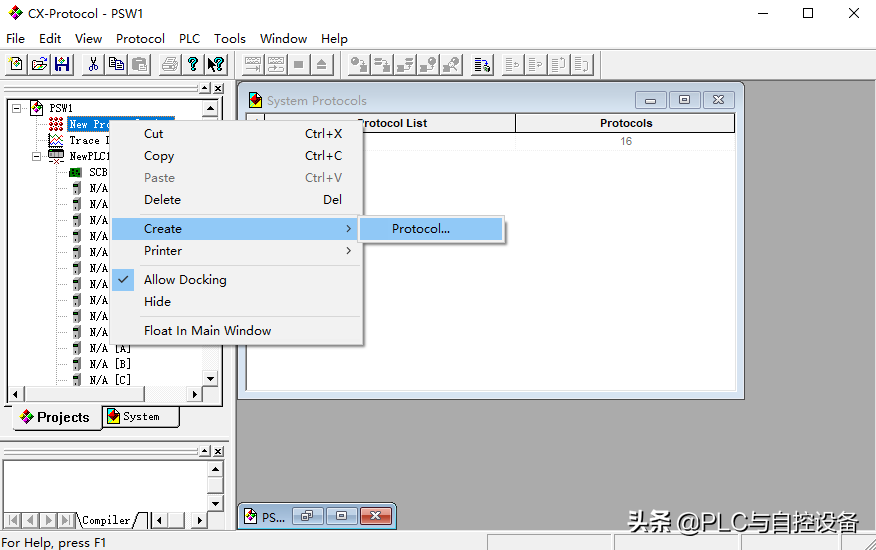Switch to the System tab

point(140,416)
